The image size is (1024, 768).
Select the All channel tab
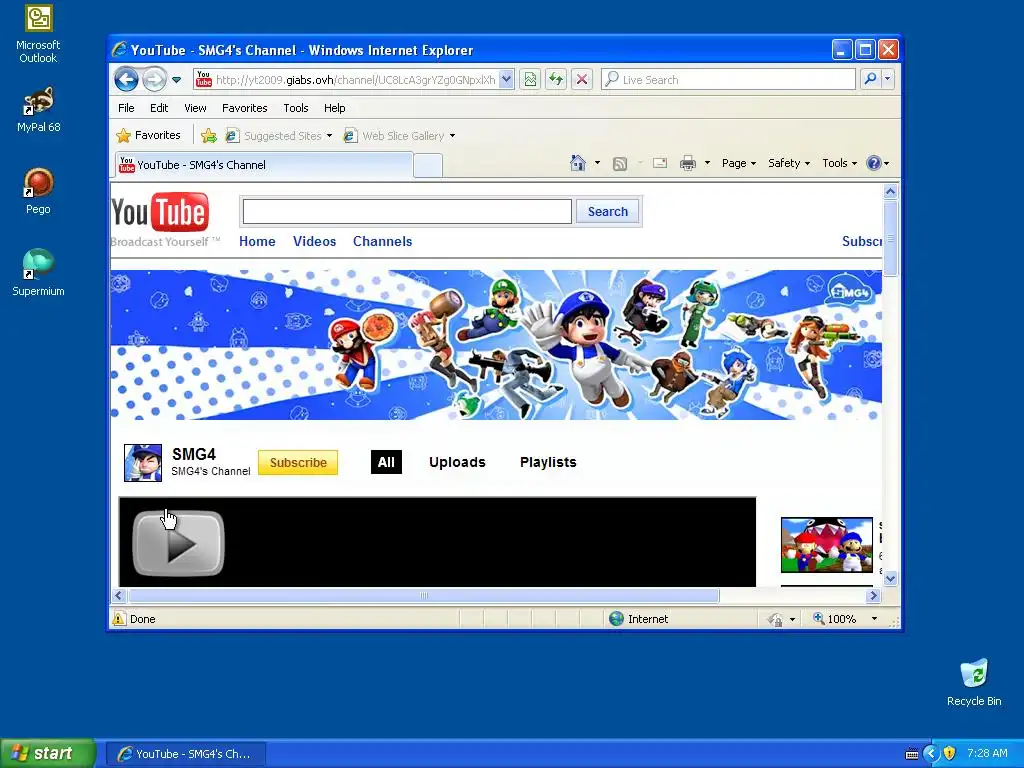(386, 462)
